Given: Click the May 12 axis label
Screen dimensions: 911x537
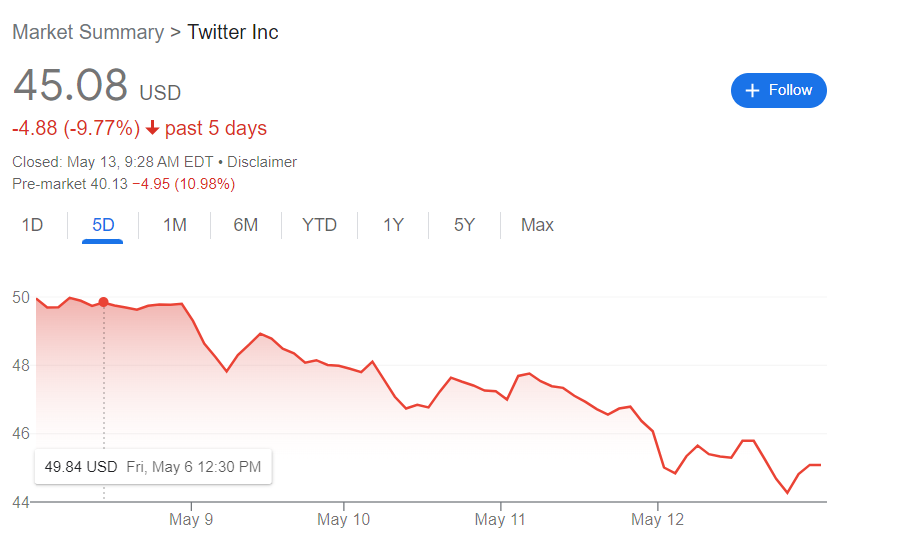Looking at the screenshot, I should [658, 520].
